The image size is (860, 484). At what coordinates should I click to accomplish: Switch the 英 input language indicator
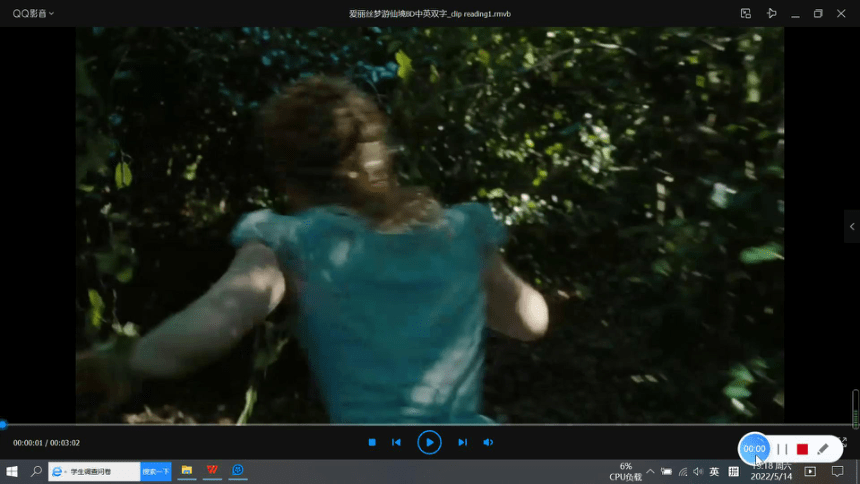714,471
